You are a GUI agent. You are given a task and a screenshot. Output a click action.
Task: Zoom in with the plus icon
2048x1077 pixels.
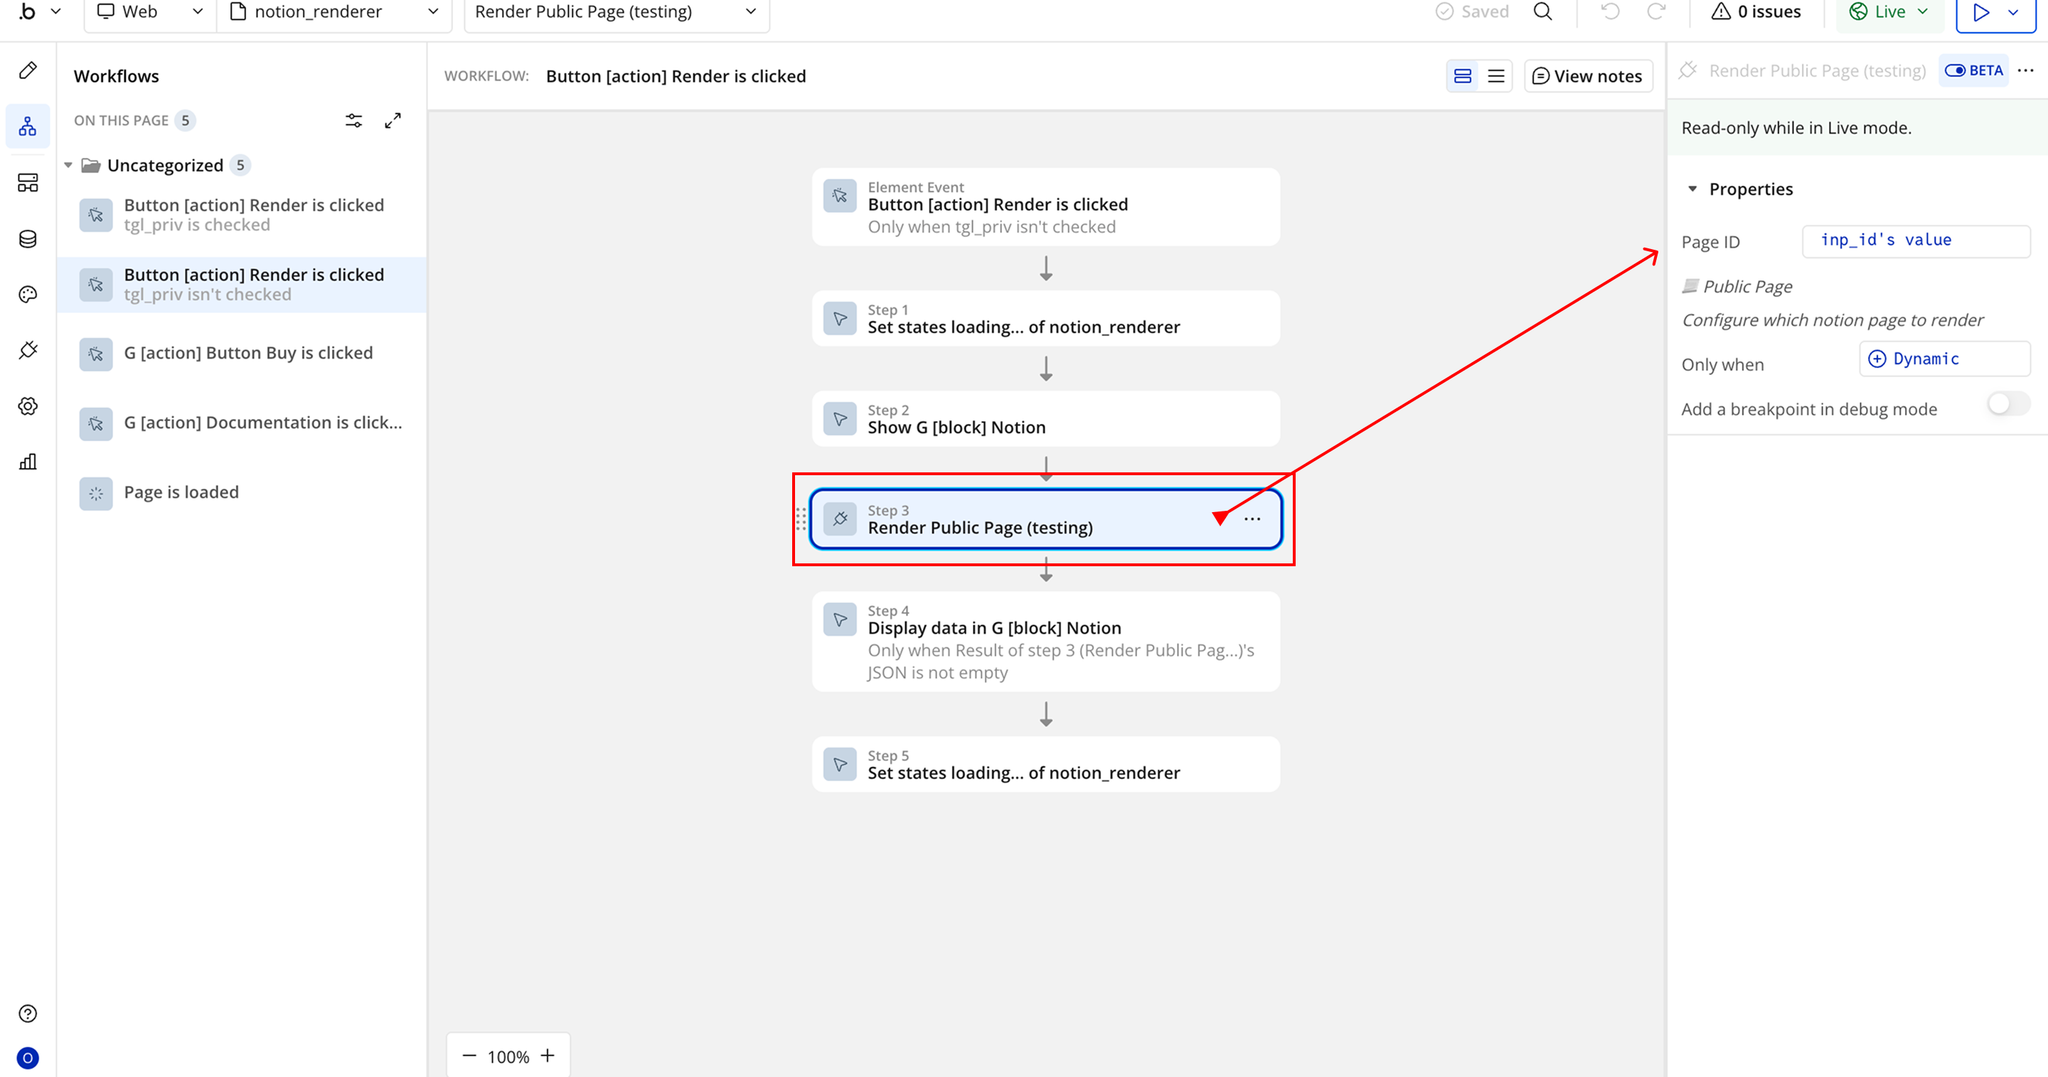click(547, 1056)
